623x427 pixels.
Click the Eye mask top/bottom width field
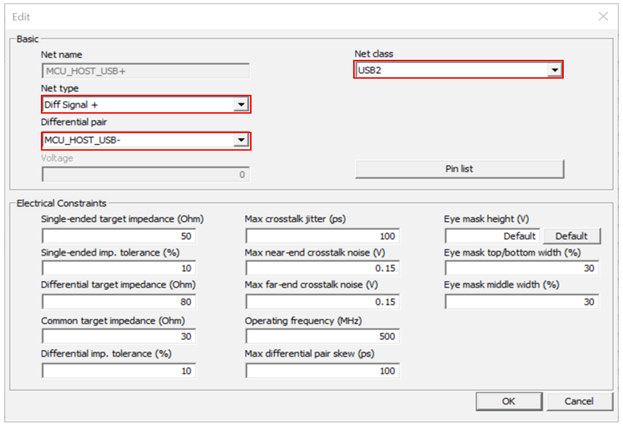pos(522,268)
